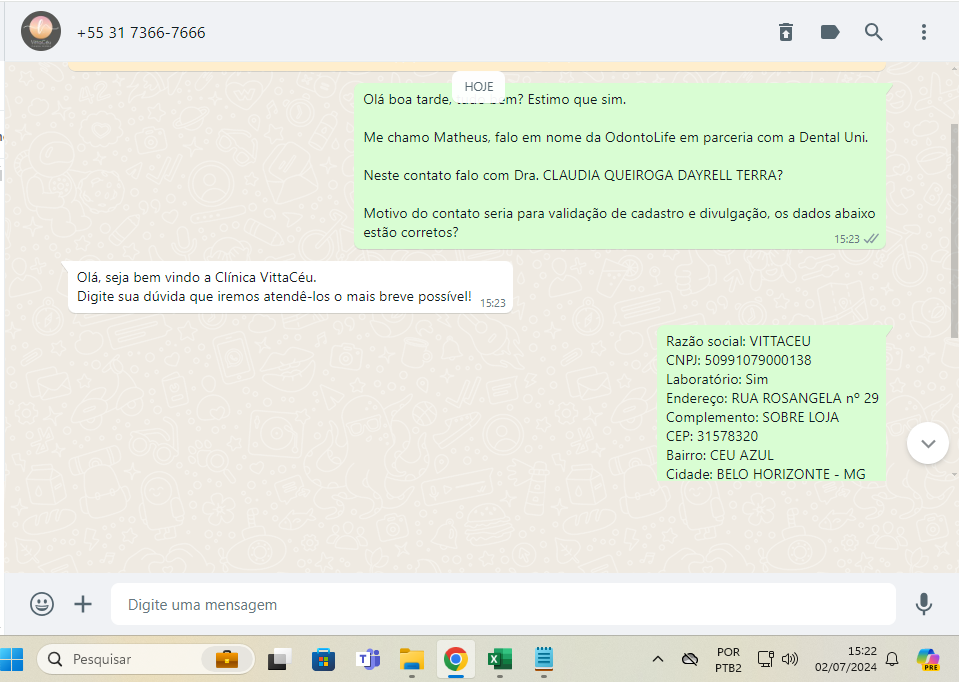Click the 'Laboratório: Sim' line
The width and height of the screenshot is (959, 682).
click(717, 379)
